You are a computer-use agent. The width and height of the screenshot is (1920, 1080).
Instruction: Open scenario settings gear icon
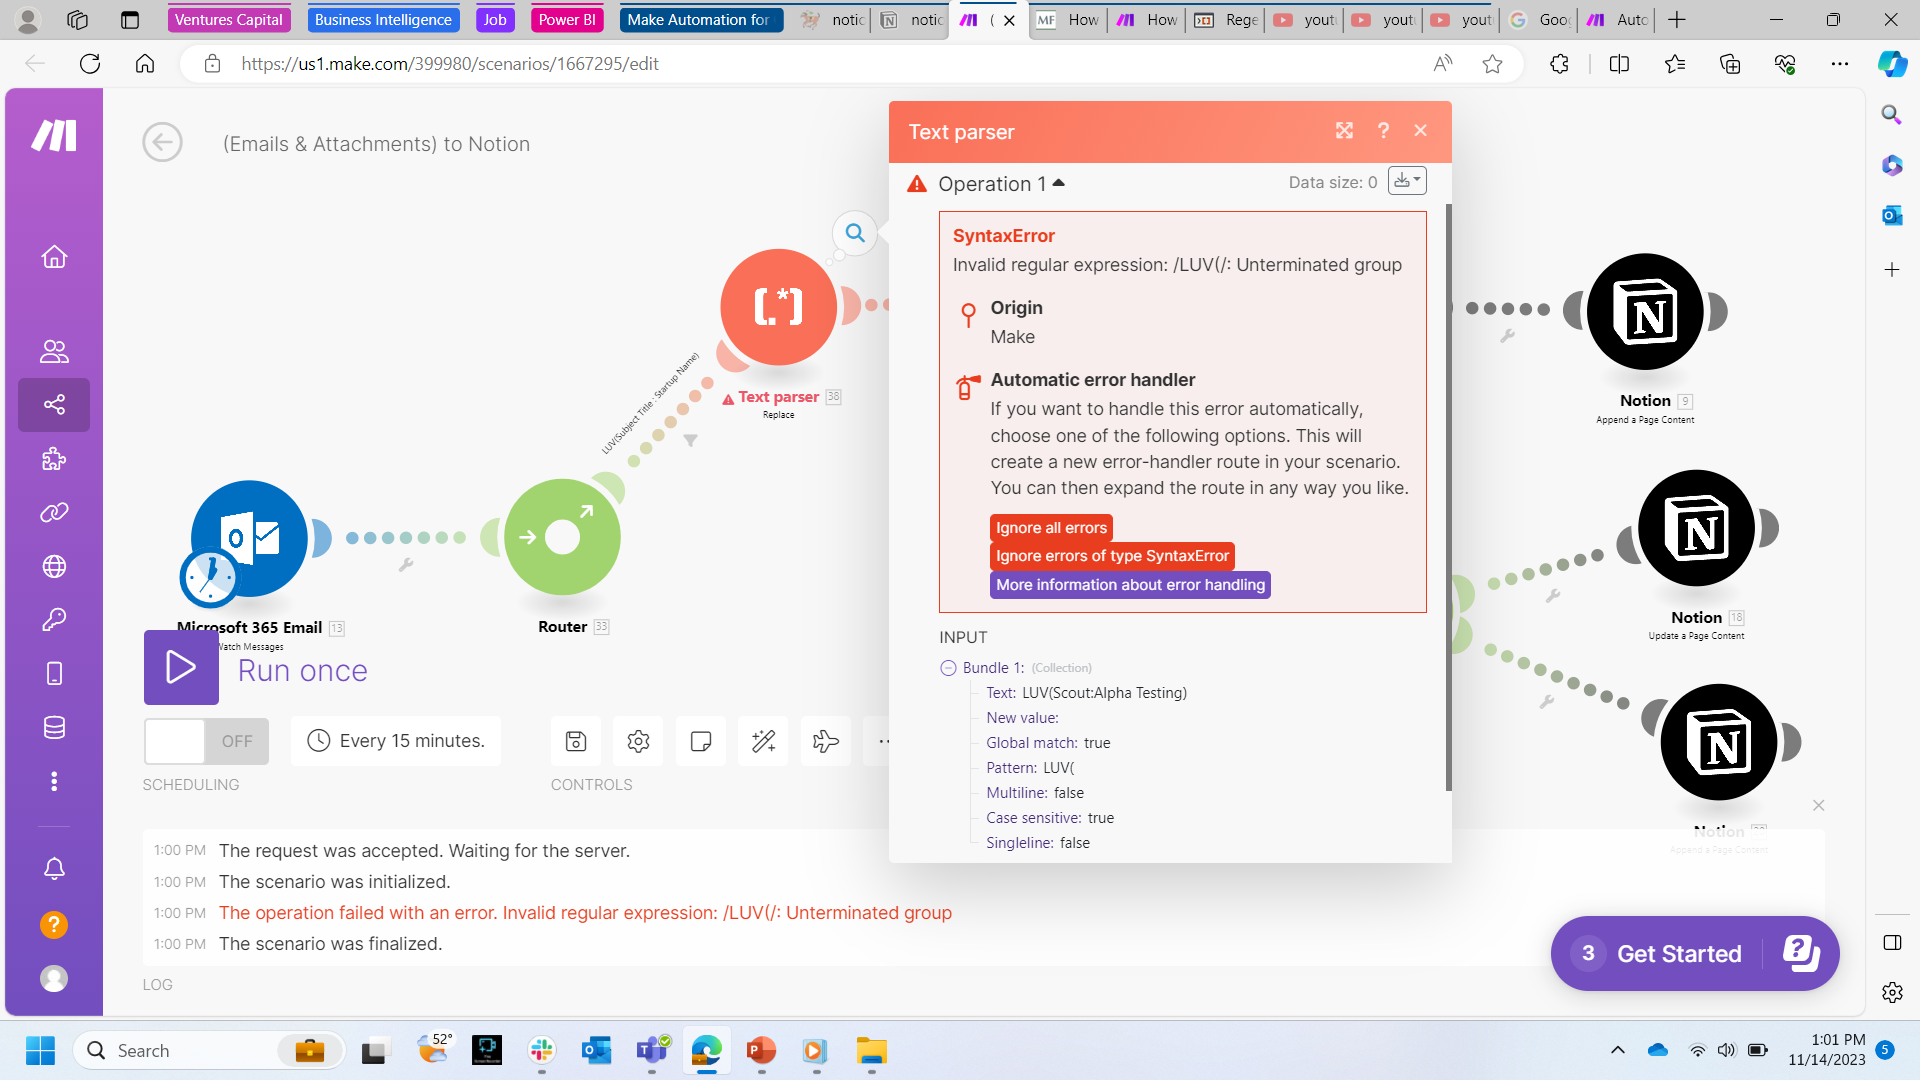pyautogui.click(x=638, y=741)
